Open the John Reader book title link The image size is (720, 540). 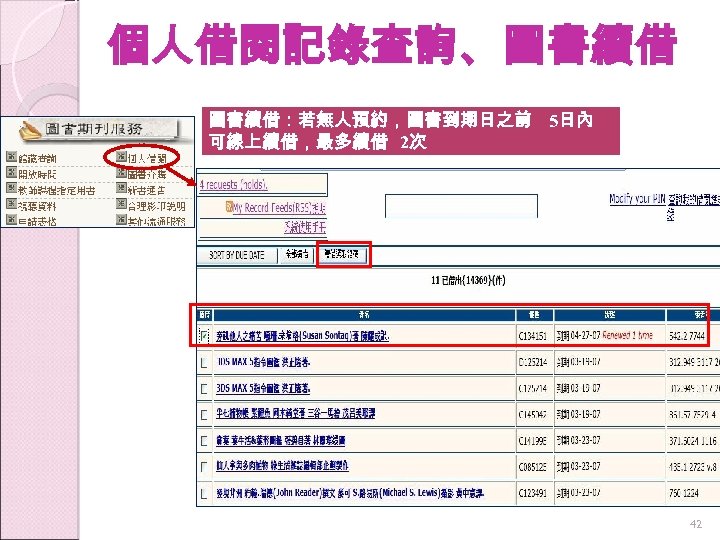point(350,493)
